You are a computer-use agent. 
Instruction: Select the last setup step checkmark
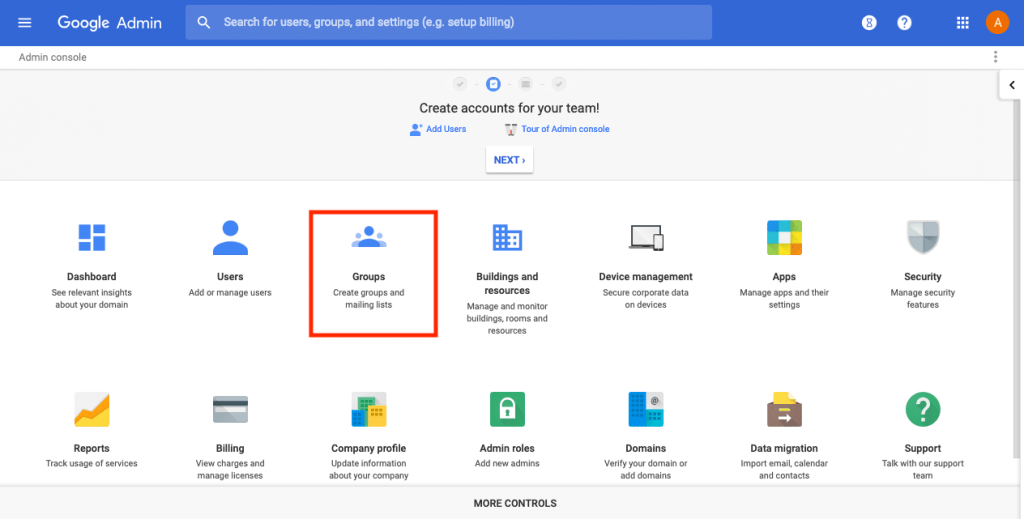click(558, 84)
